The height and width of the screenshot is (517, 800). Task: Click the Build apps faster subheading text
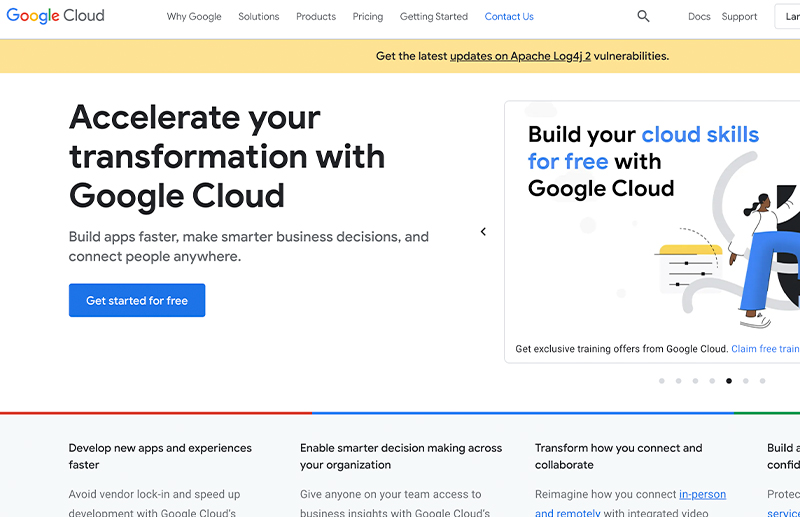[x=248, y=247]
